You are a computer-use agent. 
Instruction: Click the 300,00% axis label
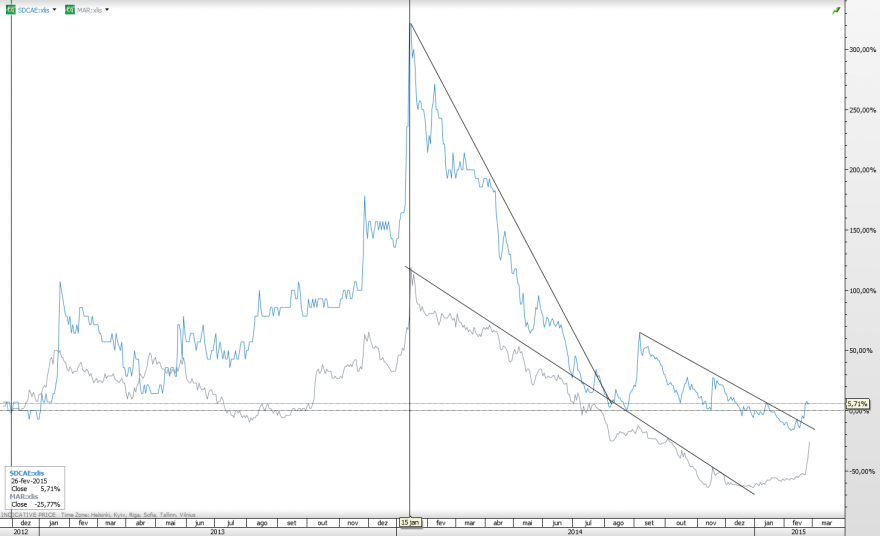862,49
